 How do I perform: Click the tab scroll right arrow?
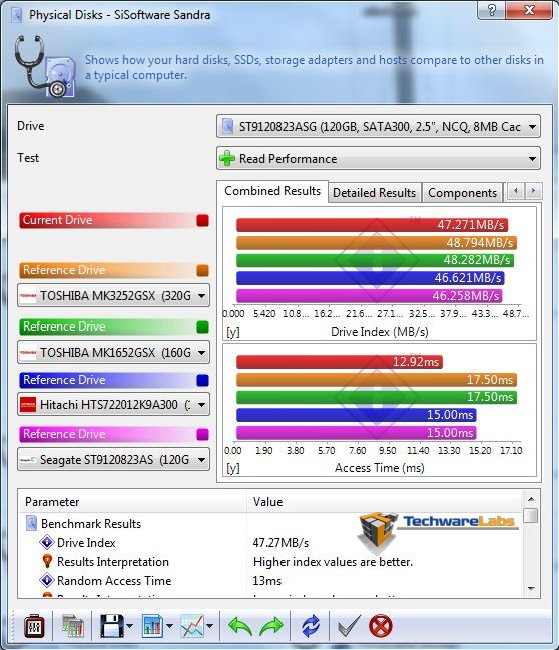click(x=533, y=191)
